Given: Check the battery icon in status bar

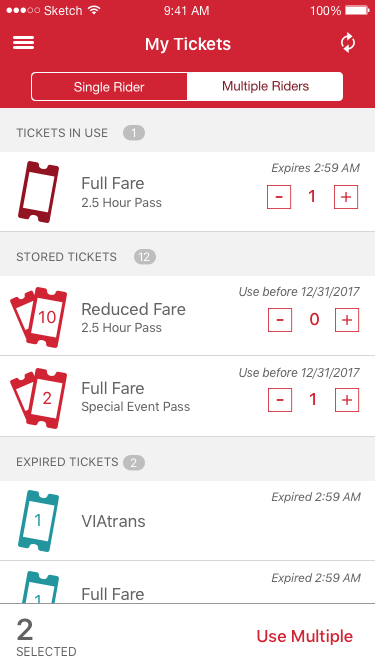Looking at the screenshot, I should (357, 10).
